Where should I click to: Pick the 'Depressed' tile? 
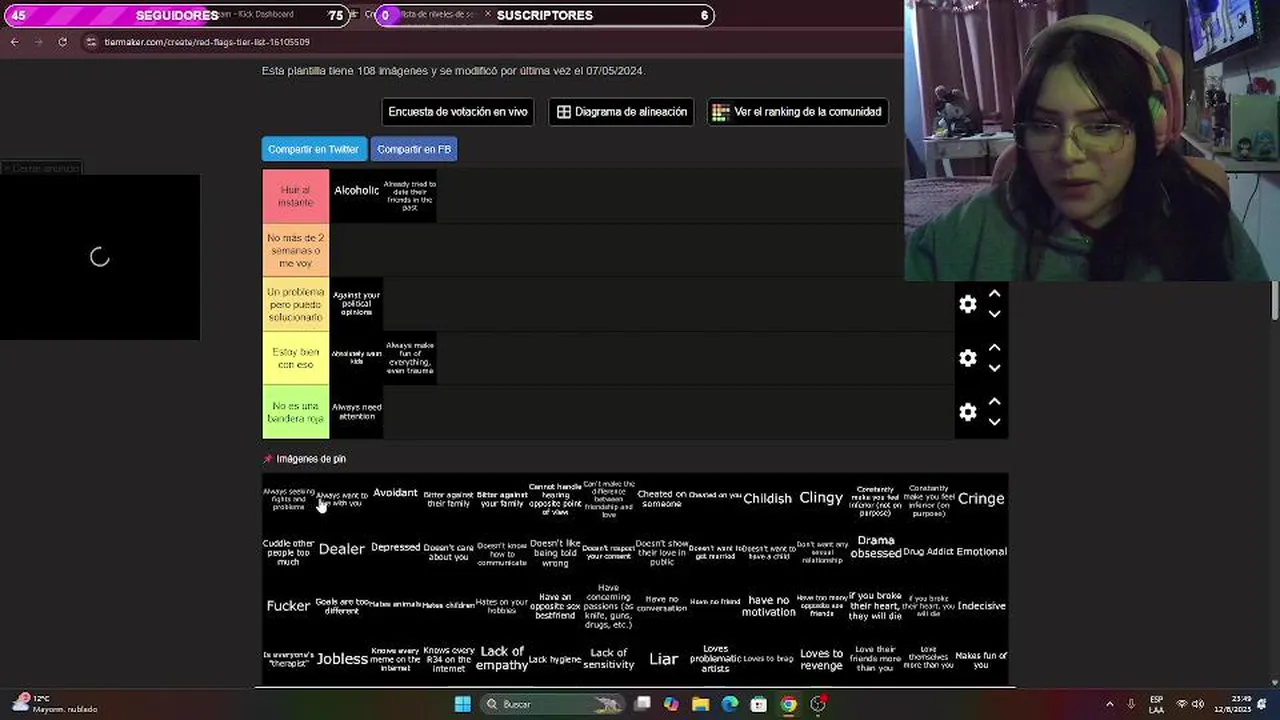point(395,551)
